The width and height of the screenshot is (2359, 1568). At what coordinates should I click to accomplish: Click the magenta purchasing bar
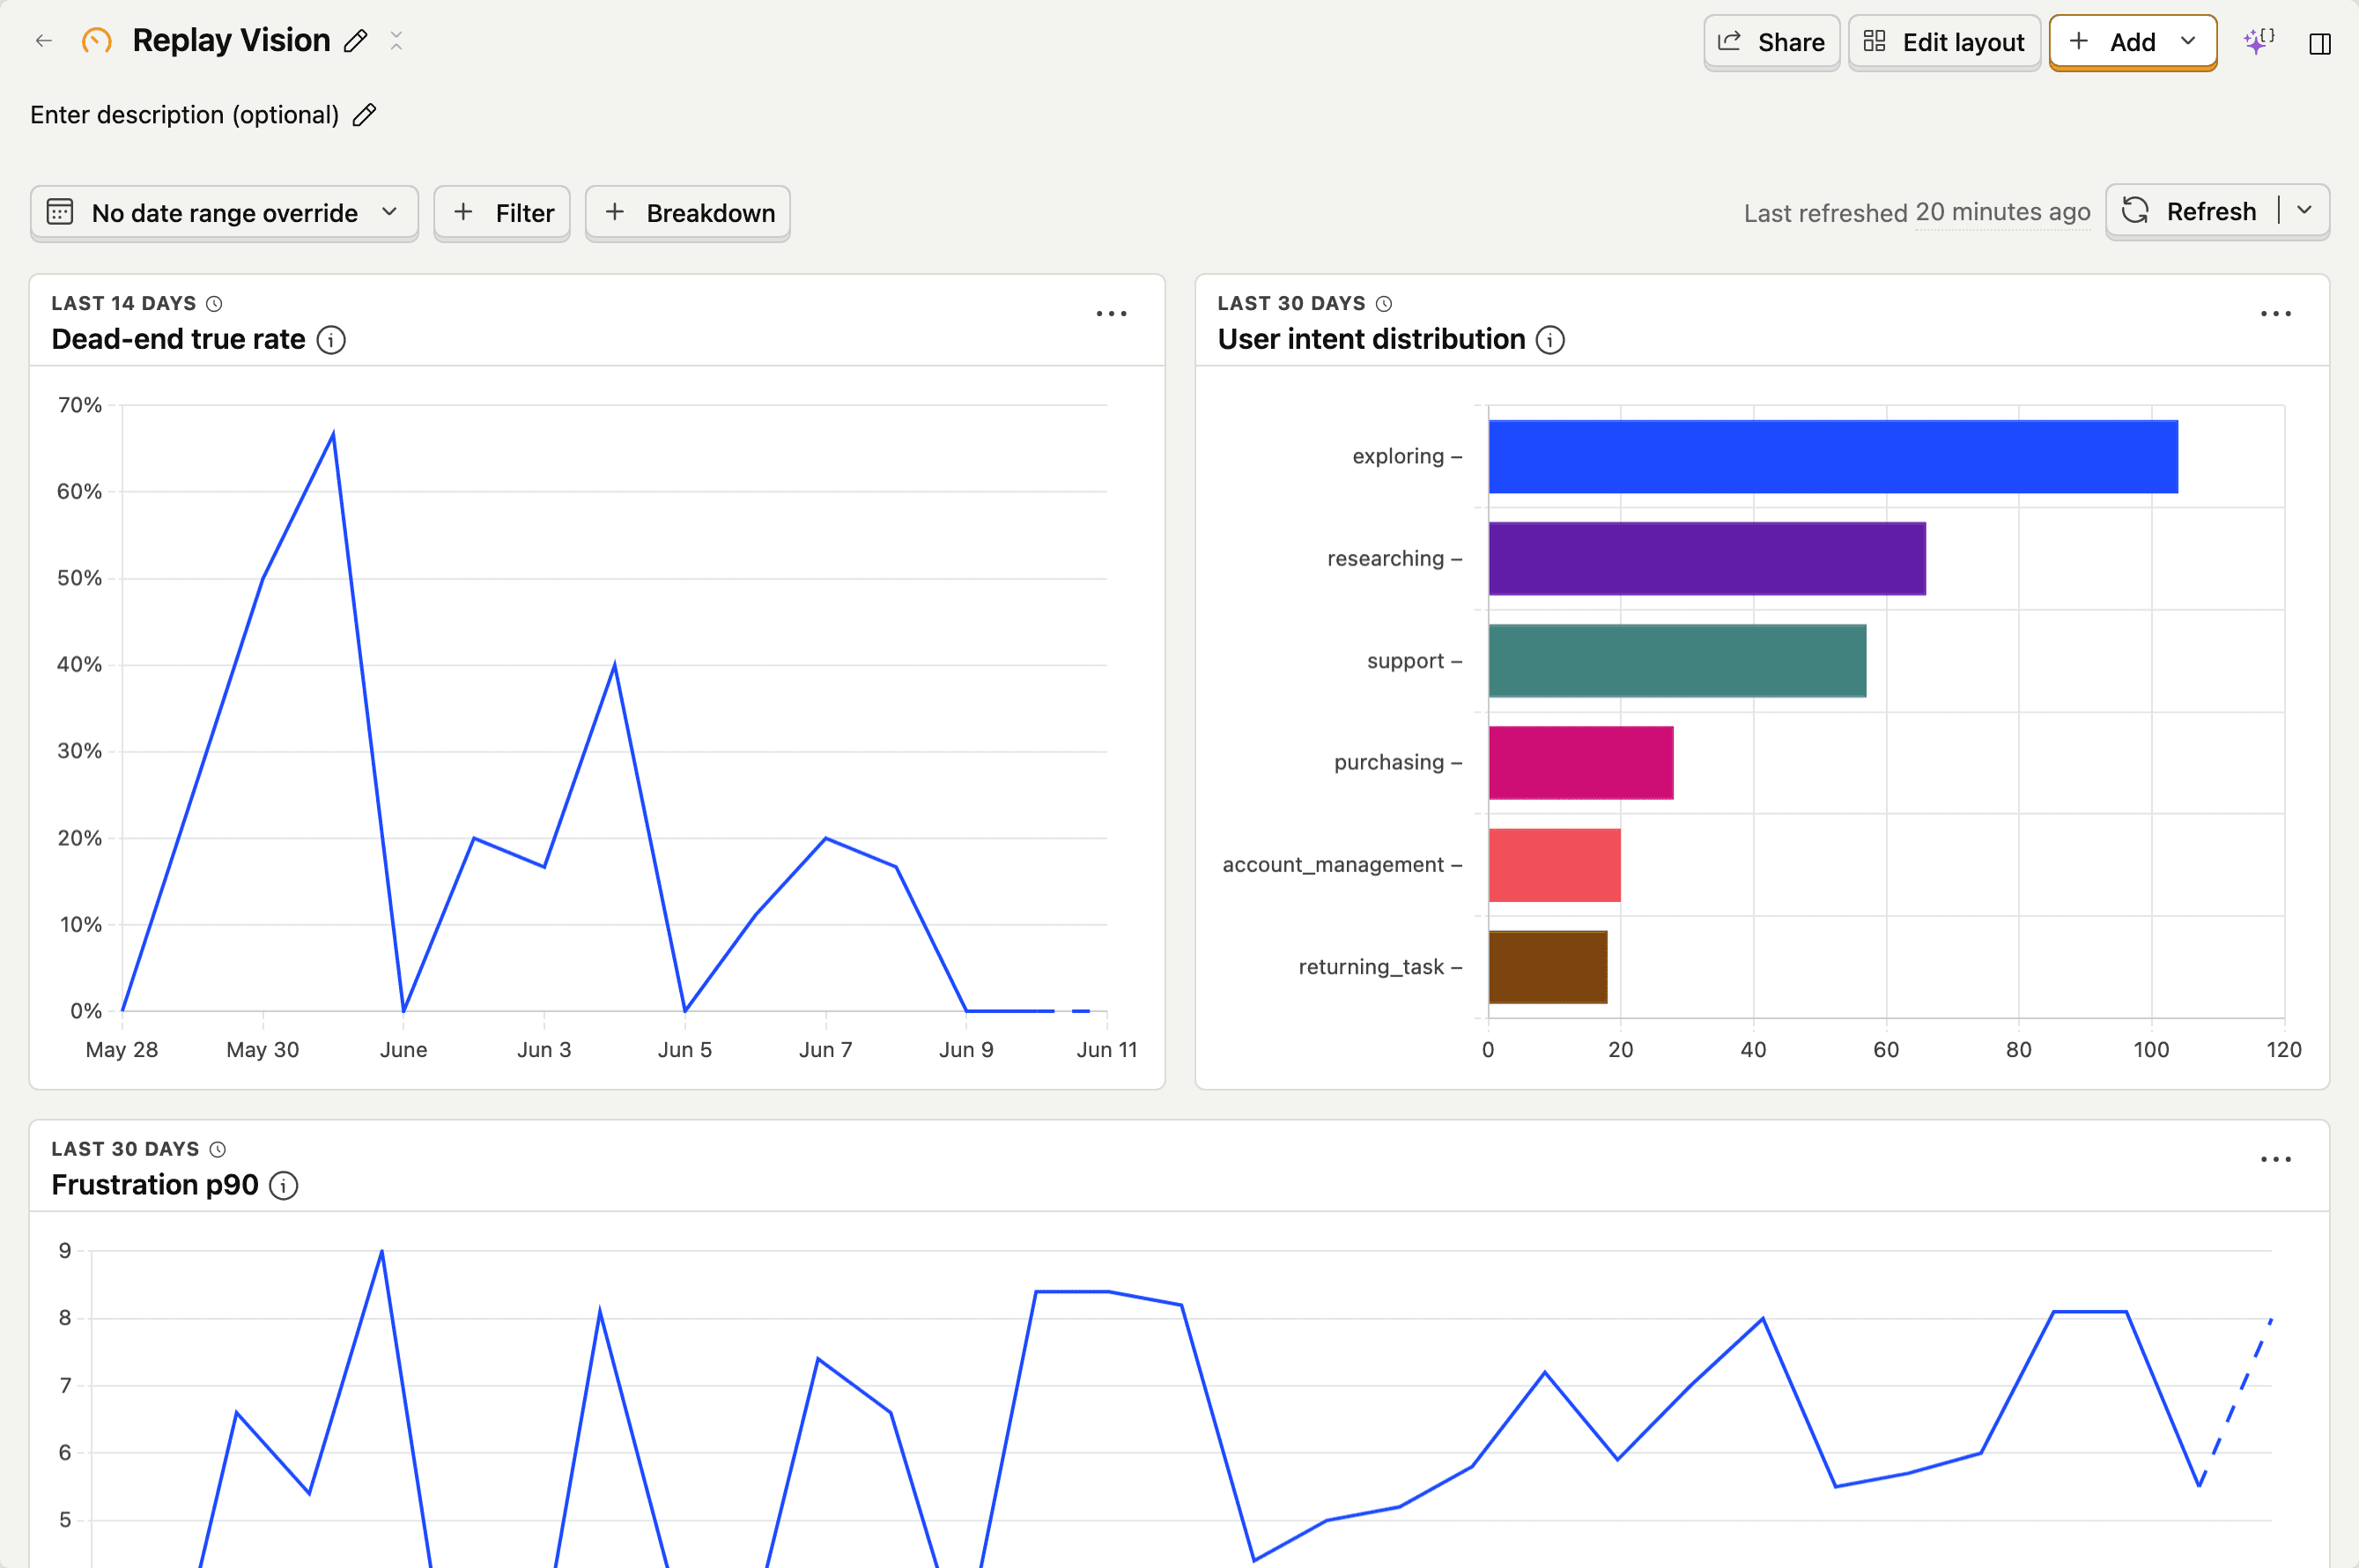click(x=1581, y=762)
